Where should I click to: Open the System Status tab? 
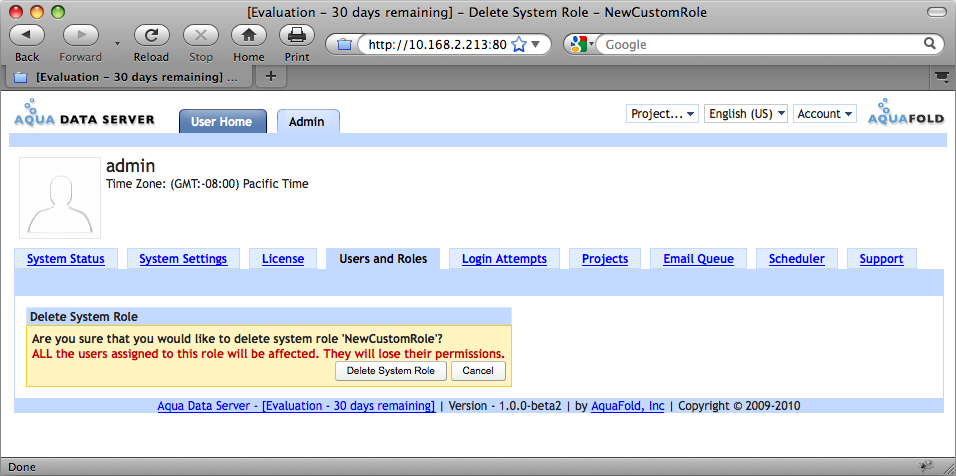[x=66, y=259]
